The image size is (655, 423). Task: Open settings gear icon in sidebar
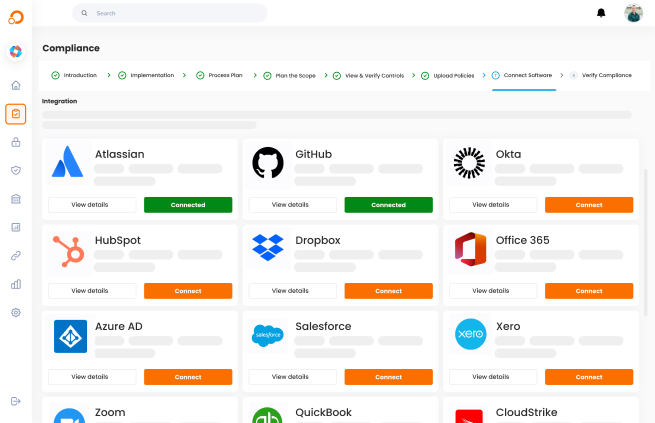point(15,312)
